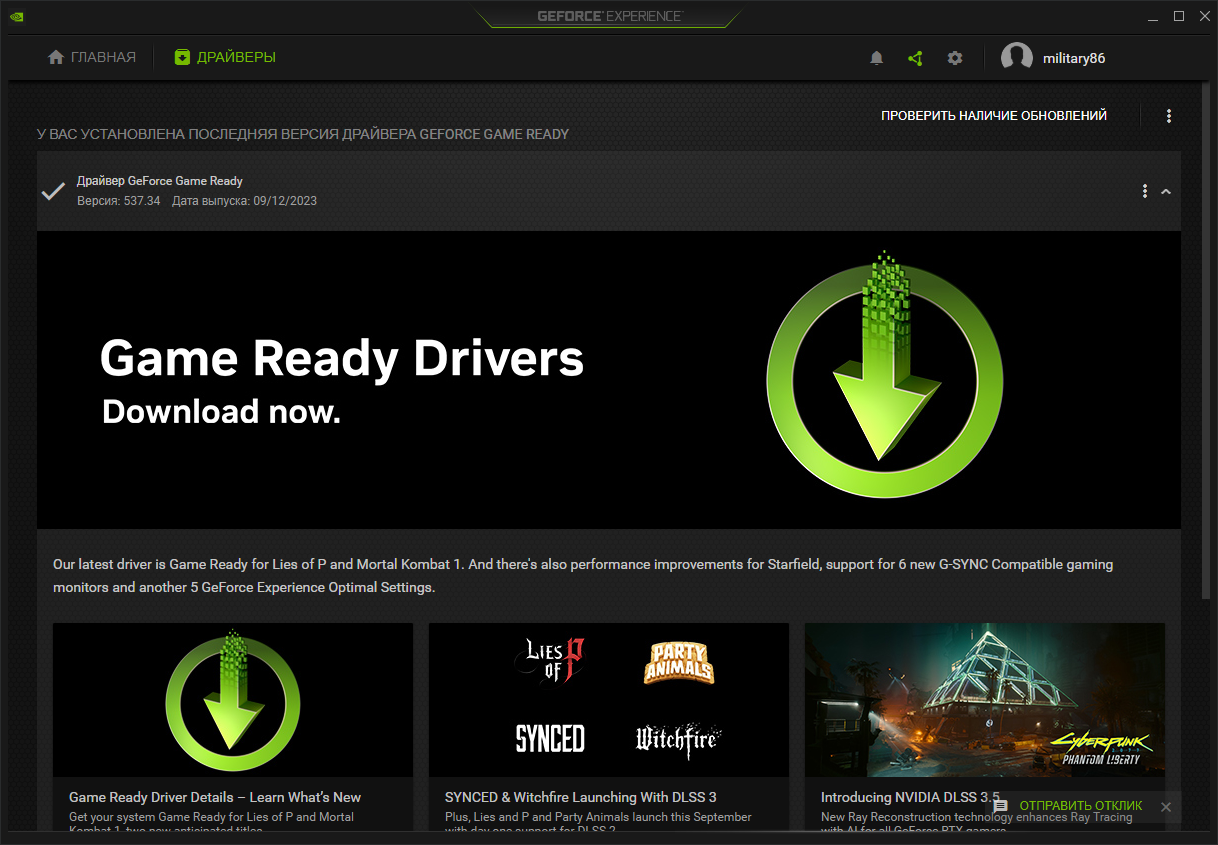The image size is (1218, 845).
Task: Click the NVIDIA logo in title bar
Action: click(16, 16)
